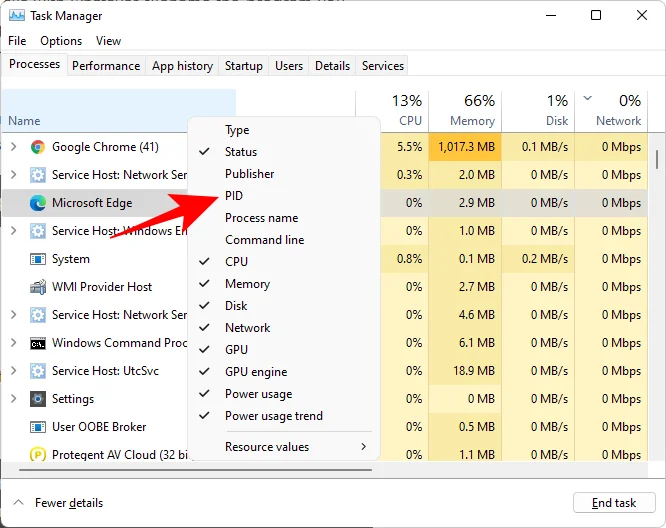Uncheck the Memory column option
The width and height of the screenshot is (666, 528).
pyautogui.click(x=204, y=283)
